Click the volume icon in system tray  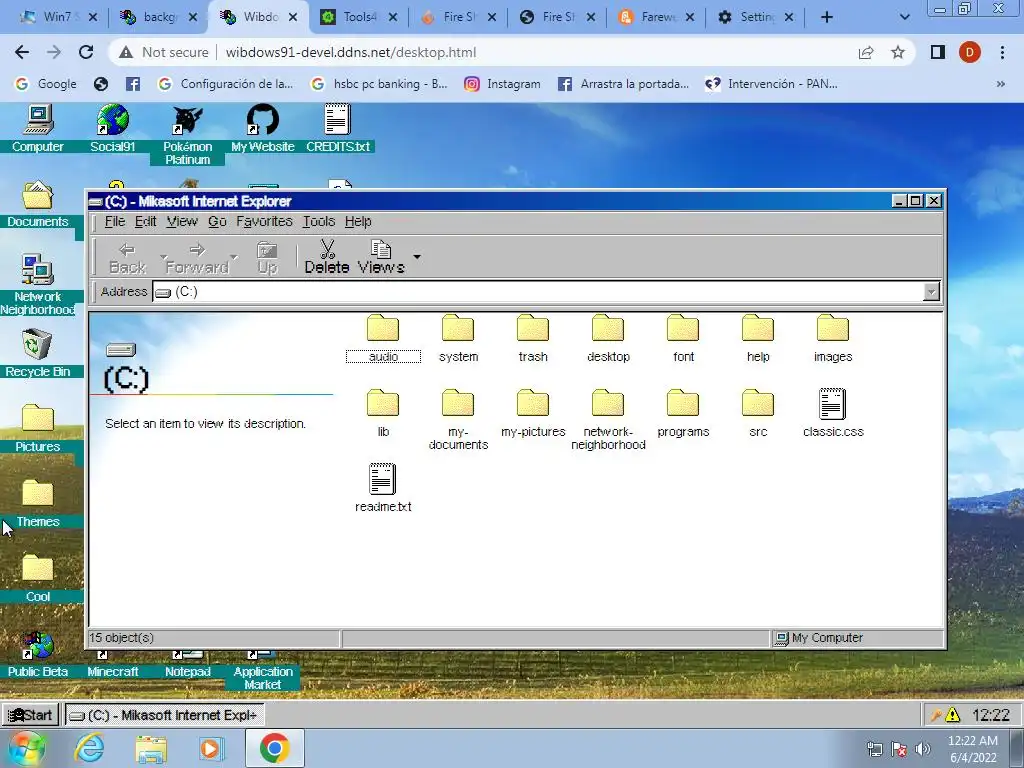click(x=923, y=749)
